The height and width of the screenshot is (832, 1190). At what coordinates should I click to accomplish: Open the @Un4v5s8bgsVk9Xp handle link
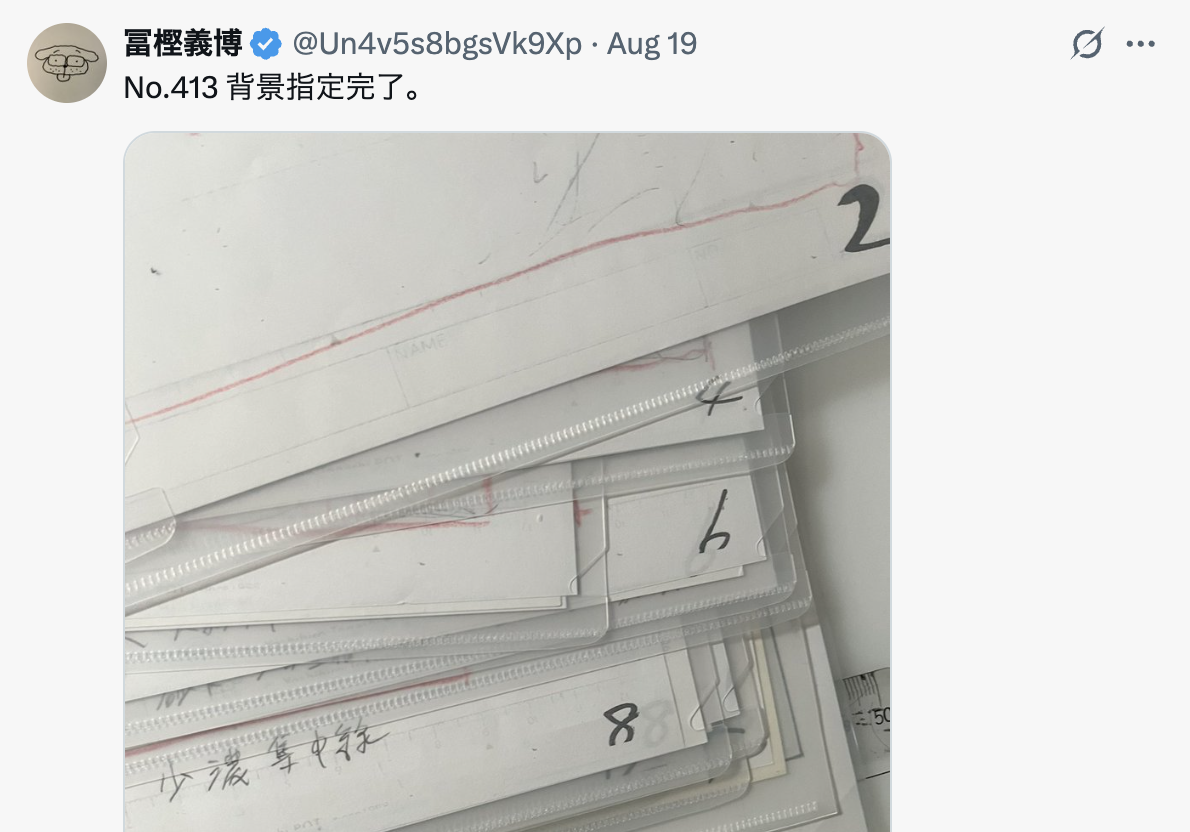pos(437,44)
